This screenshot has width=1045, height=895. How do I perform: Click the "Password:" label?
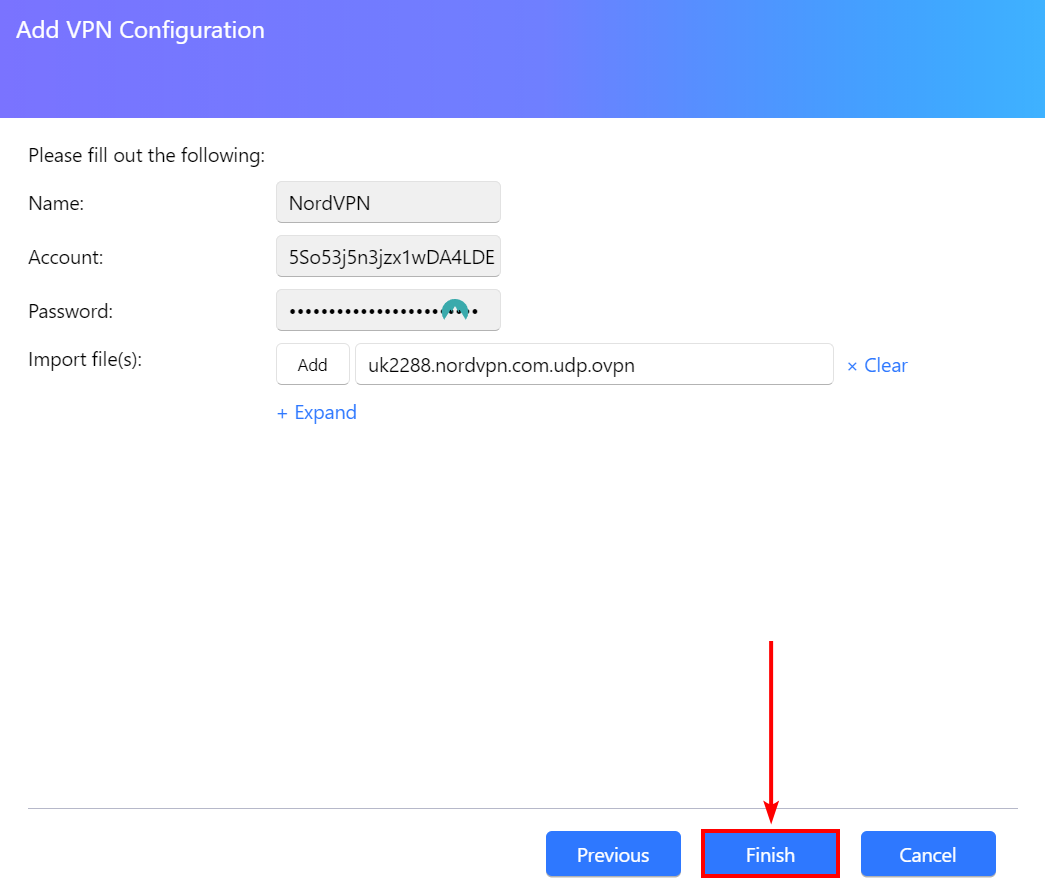(x=70, y=311)
